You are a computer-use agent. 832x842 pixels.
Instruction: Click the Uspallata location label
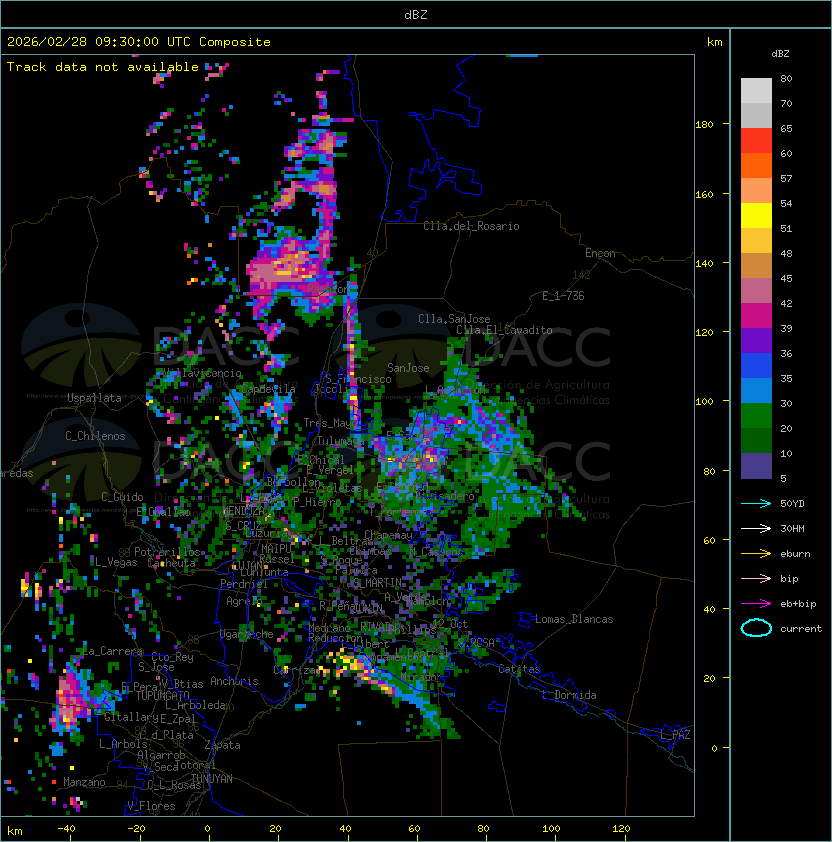pyautogui.click(x=94, y=398)
